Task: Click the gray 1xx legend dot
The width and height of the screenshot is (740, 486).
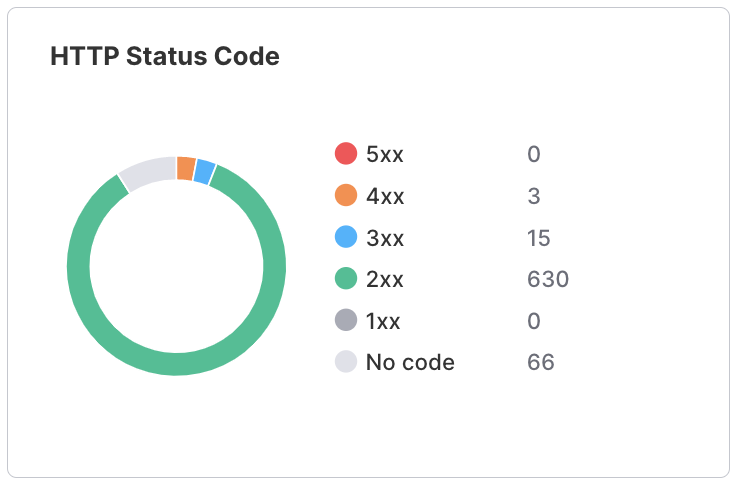Action: (345, 320)
